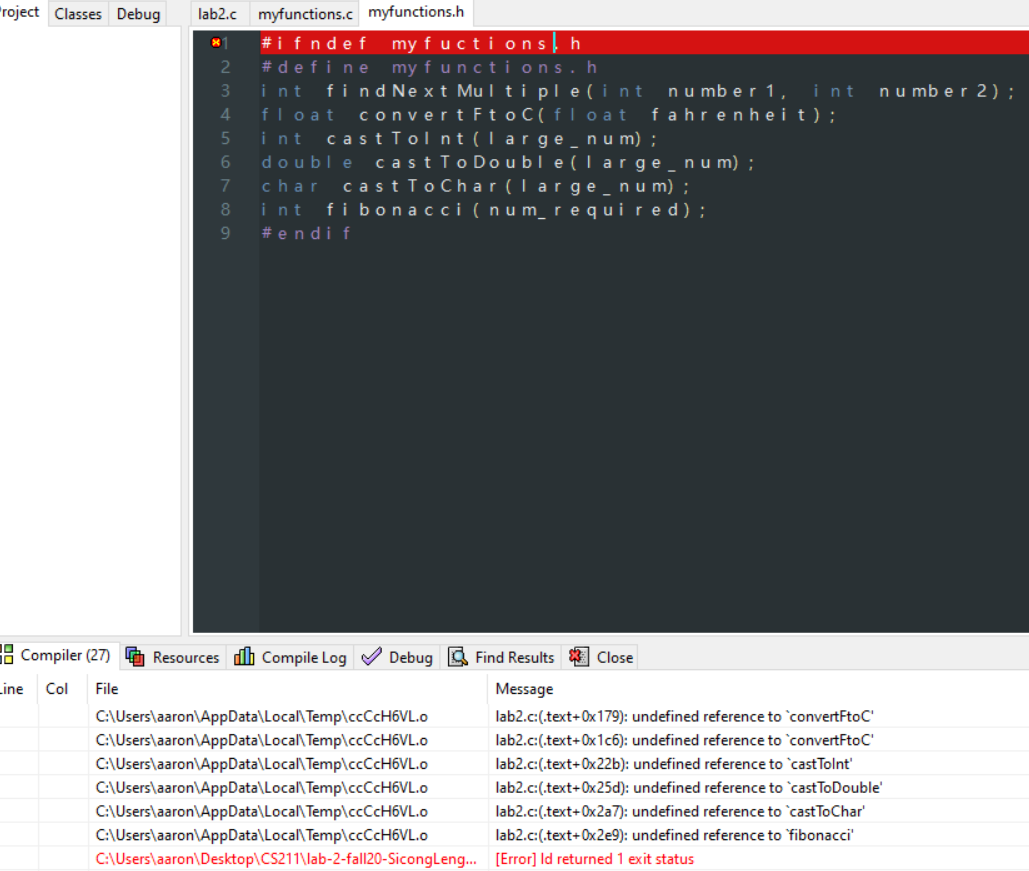This screenshot has width=1029, height=871.
Task: Click the Compiler tab's grid icon
Action: pos(8,656)
